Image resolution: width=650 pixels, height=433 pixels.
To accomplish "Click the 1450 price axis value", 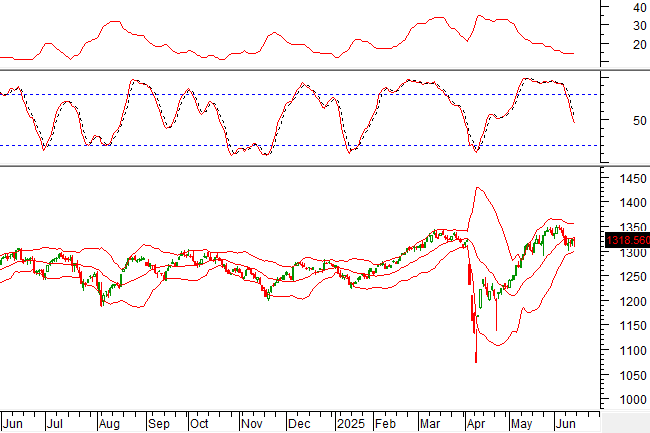I will pos(633,179).
